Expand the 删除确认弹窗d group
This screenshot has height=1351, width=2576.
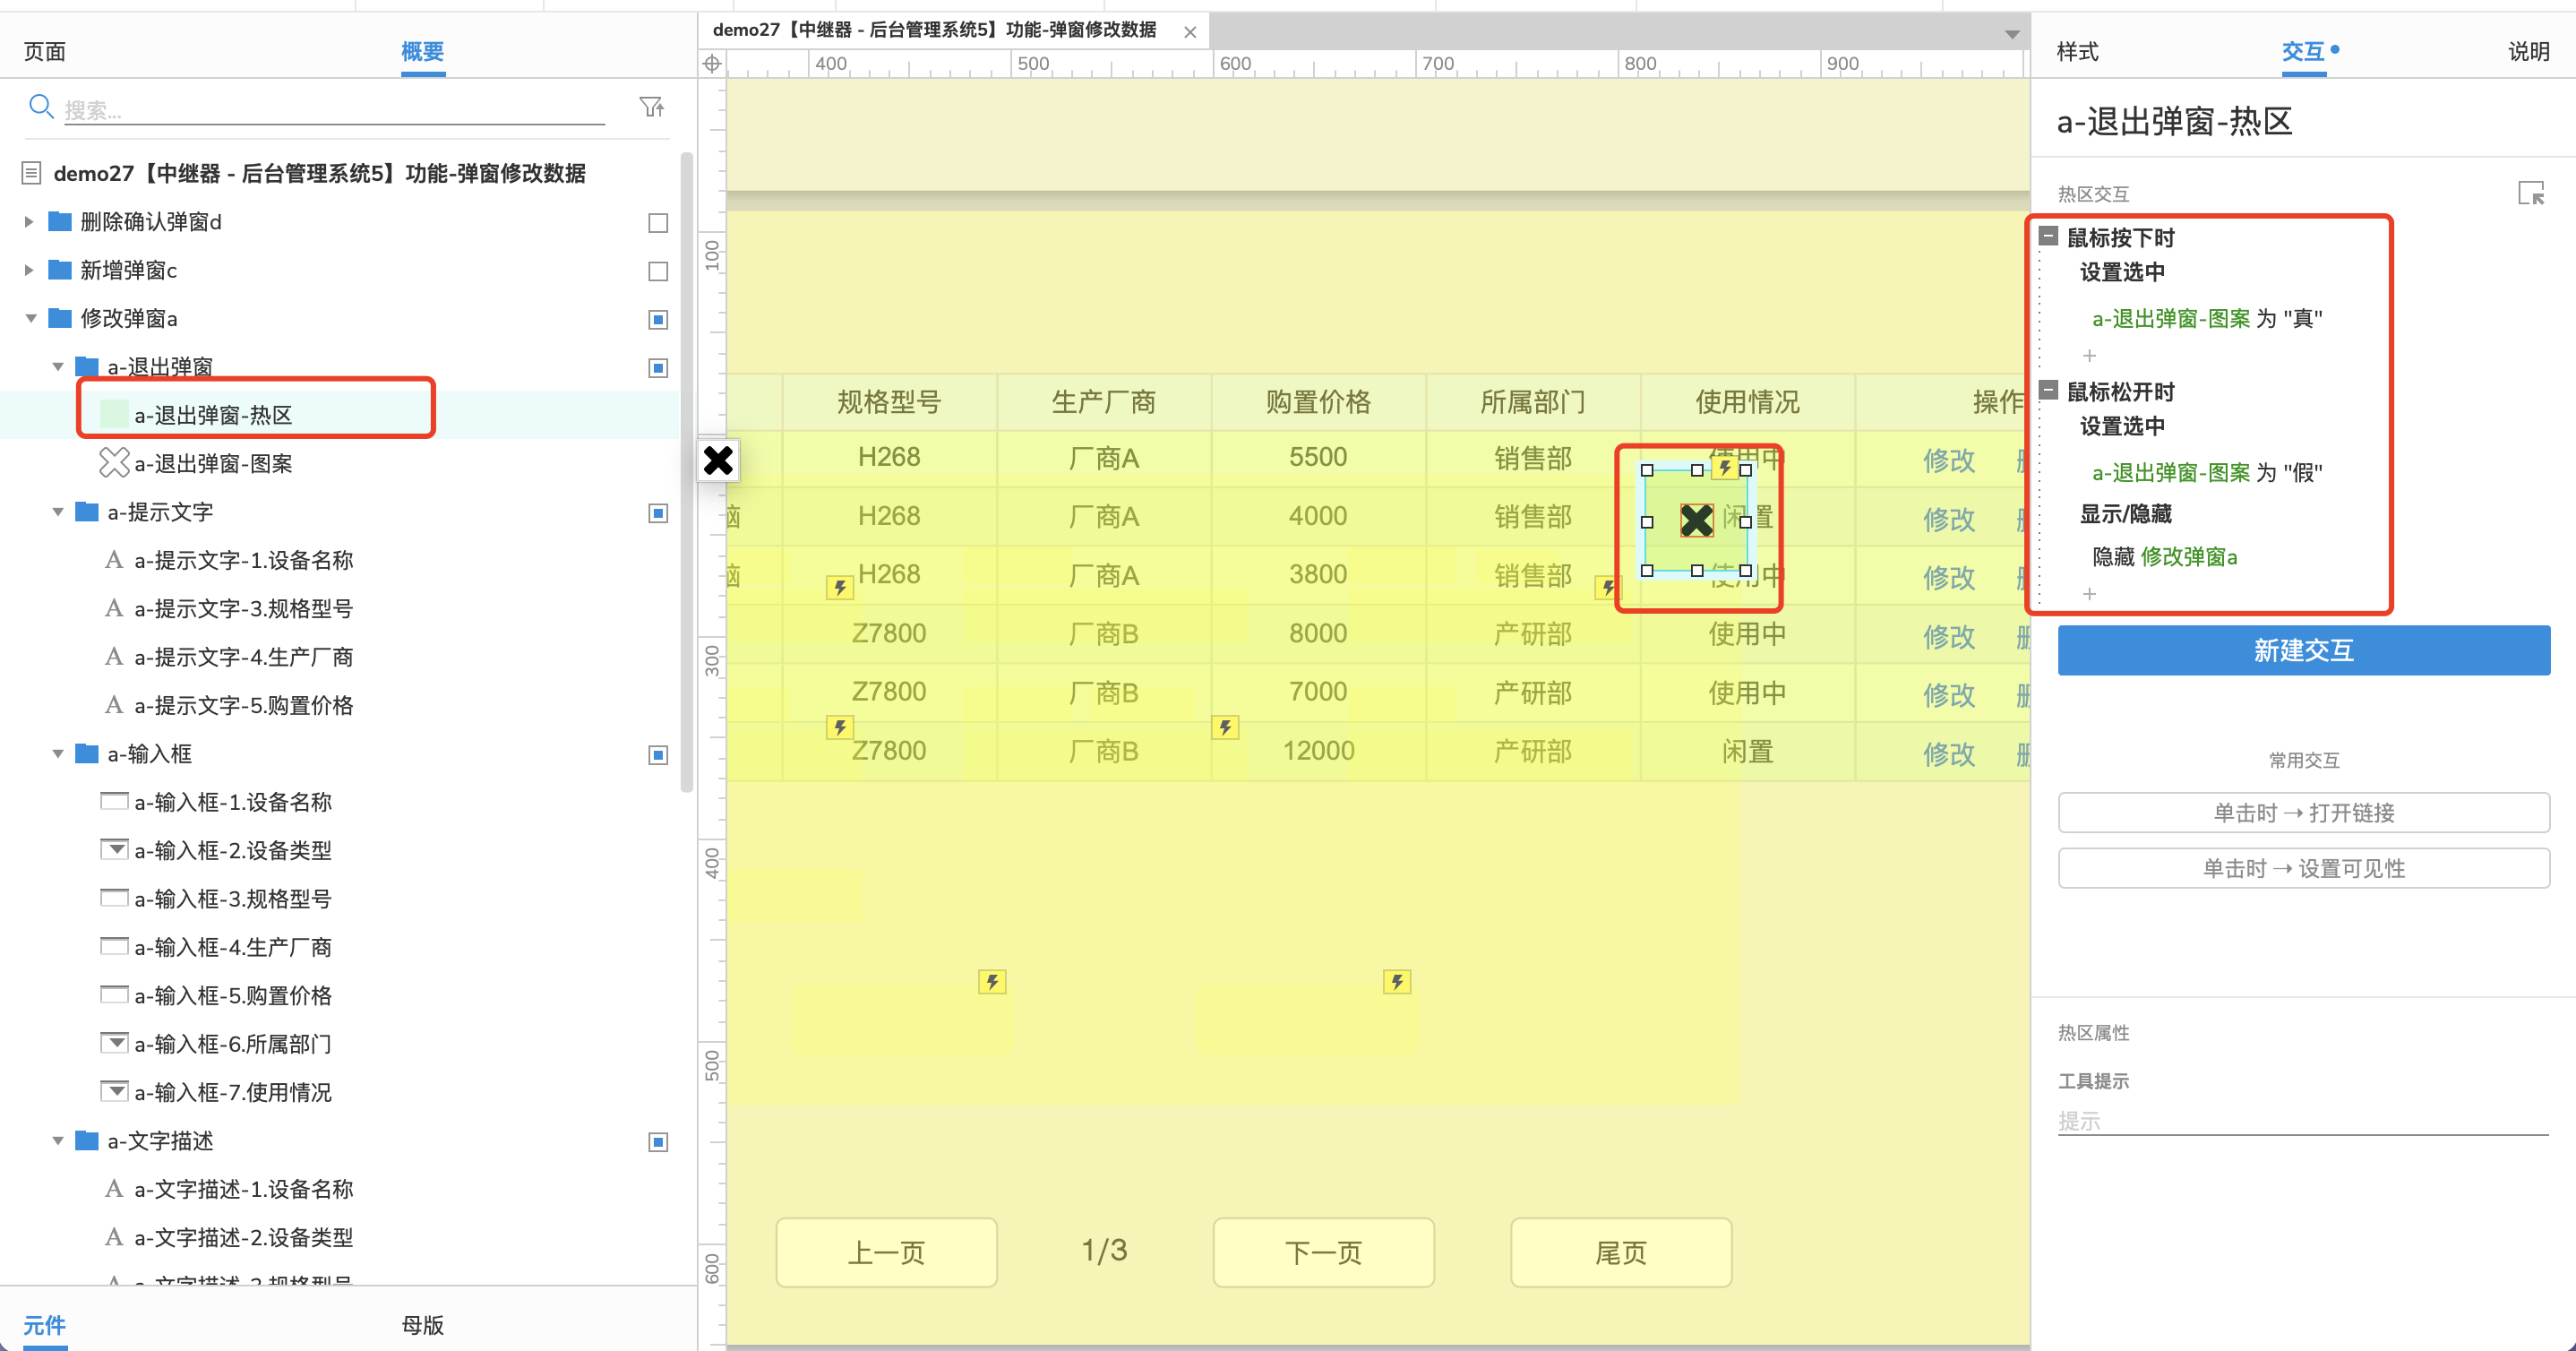(x=29, y=221)
